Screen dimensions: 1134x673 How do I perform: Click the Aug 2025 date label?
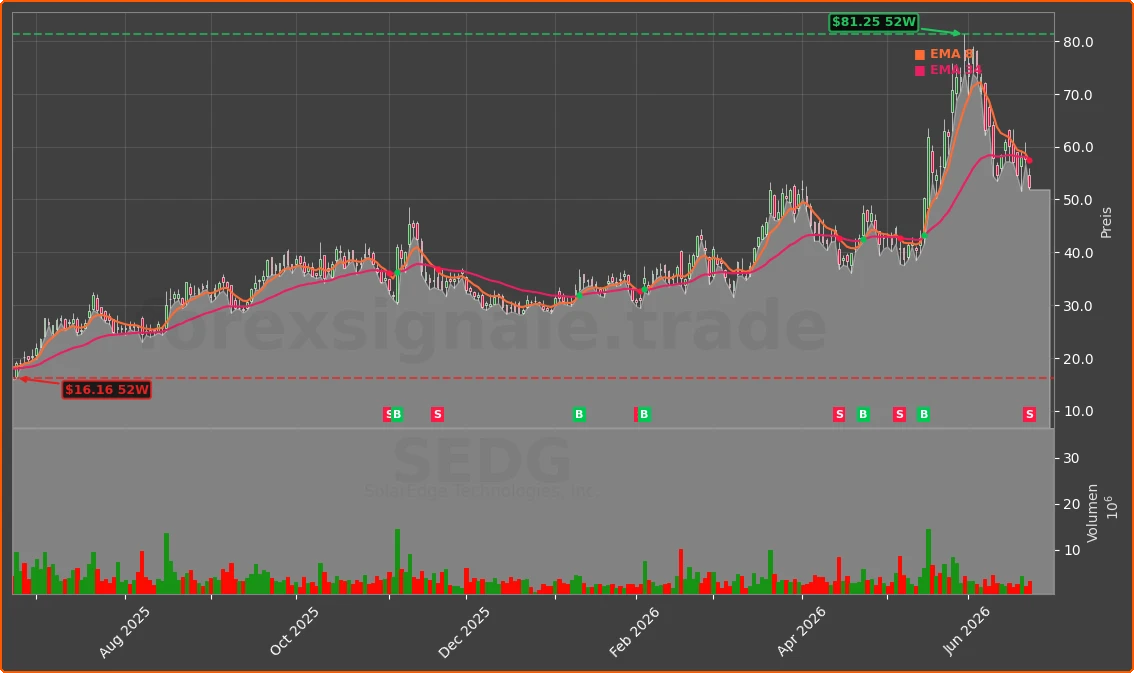(x=124, y=632)
